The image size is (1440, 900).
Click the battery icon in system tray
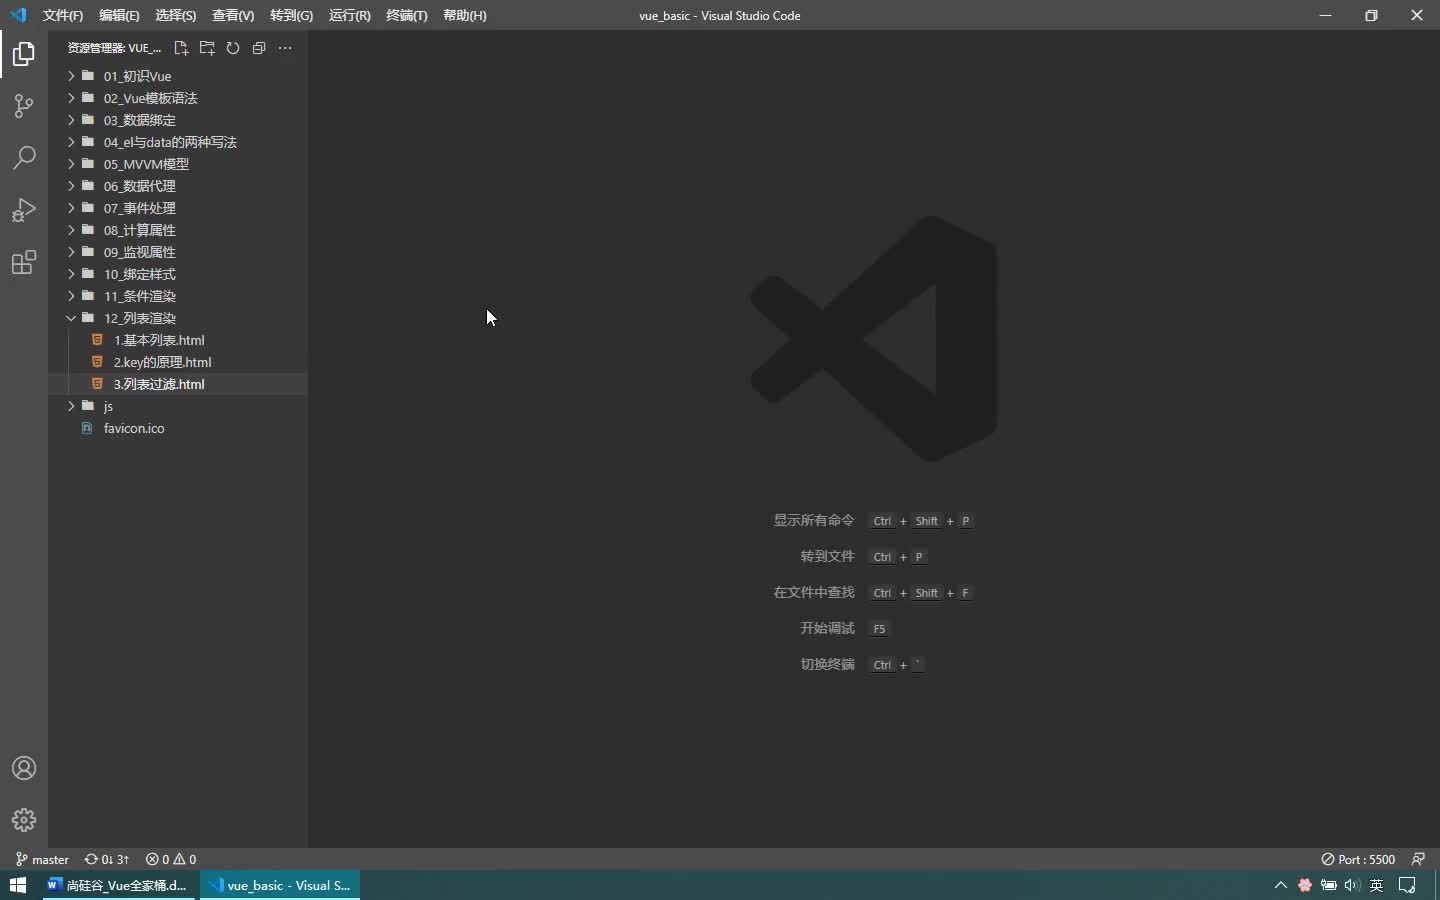point(1329,885)
